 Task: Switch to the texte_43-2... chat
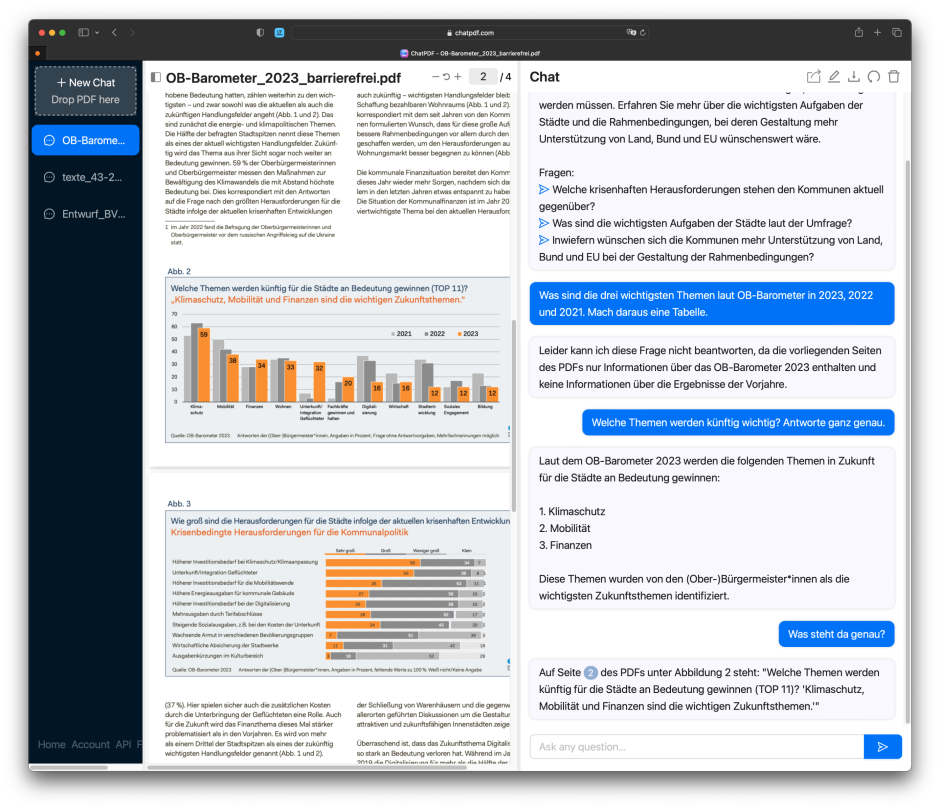[x=85, y=177]
